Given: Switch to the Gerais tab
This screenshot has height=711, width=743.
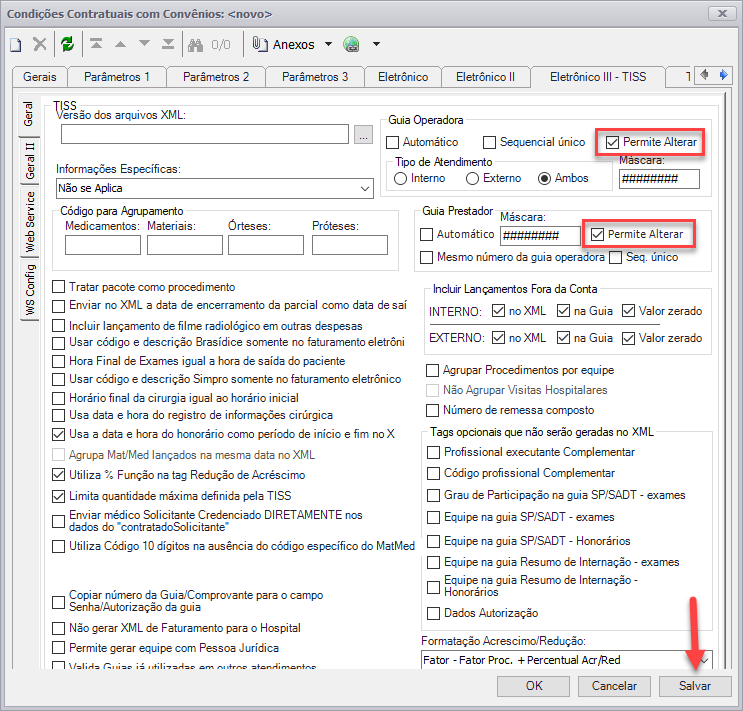Looking at the screenshot, I should coord(40,77).
